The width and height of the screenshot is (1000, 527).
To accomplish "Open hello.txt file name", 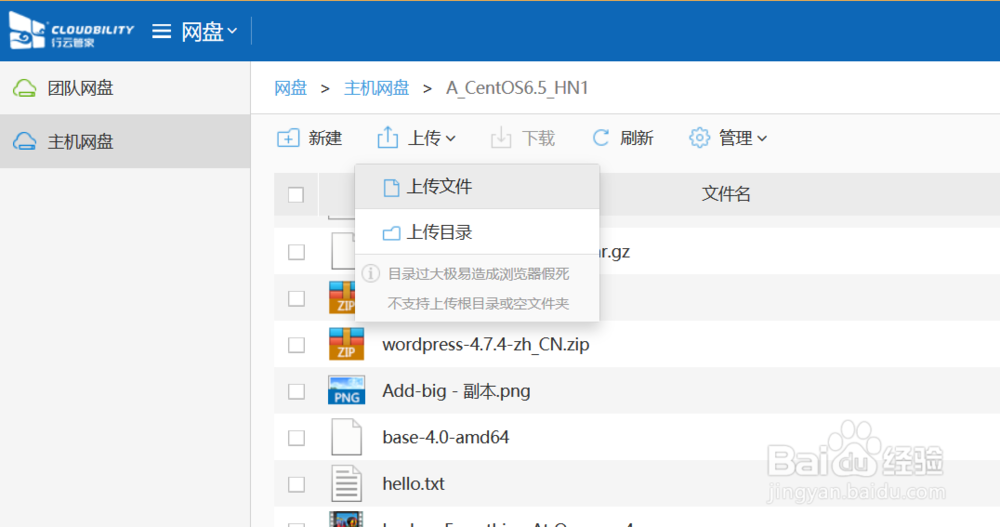I will click(x=413, y=484).
